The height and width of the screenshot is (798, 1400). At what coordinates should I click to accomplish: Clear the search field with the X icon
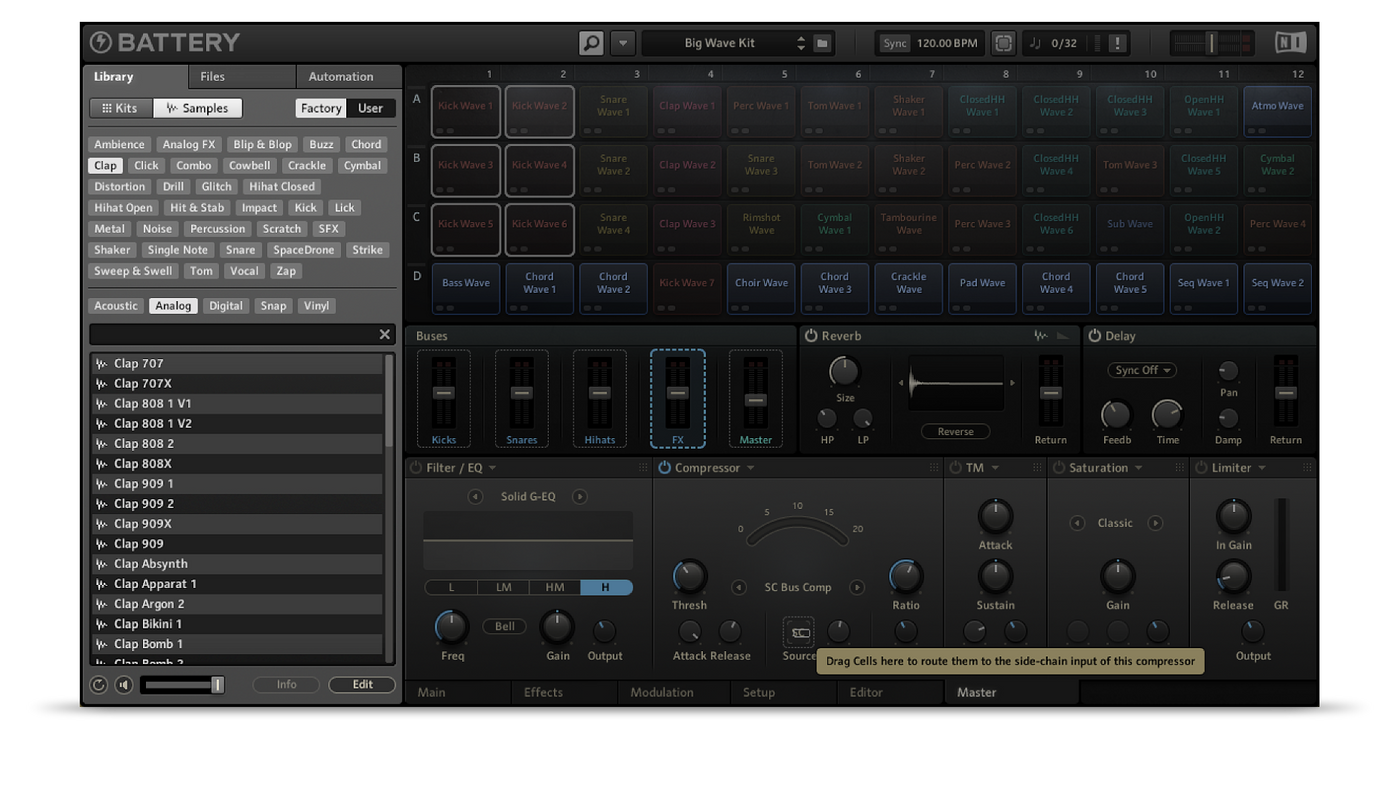384,334
